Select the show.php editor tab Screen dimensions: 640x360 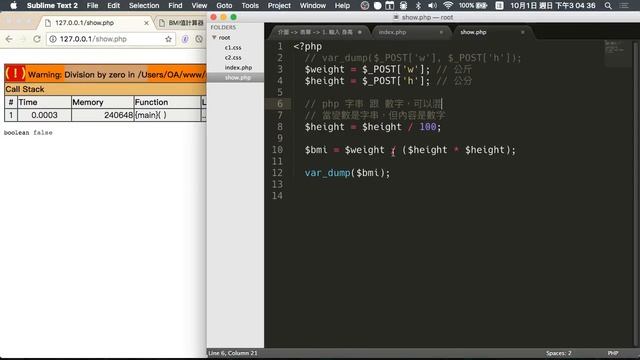point(473,32)
